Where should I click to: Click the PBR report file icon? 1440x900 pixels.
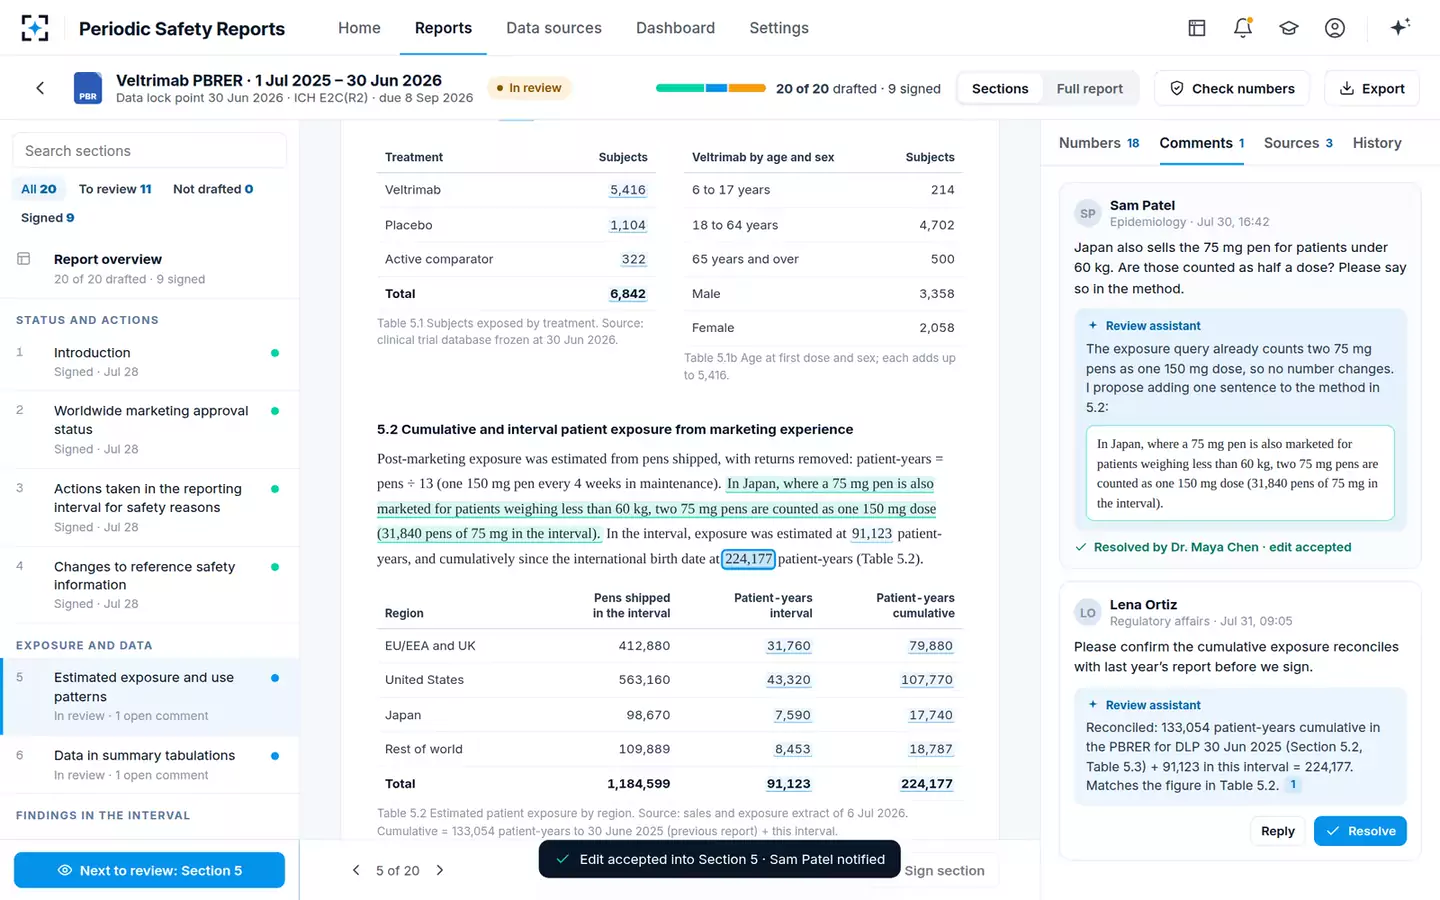[88, 88]
